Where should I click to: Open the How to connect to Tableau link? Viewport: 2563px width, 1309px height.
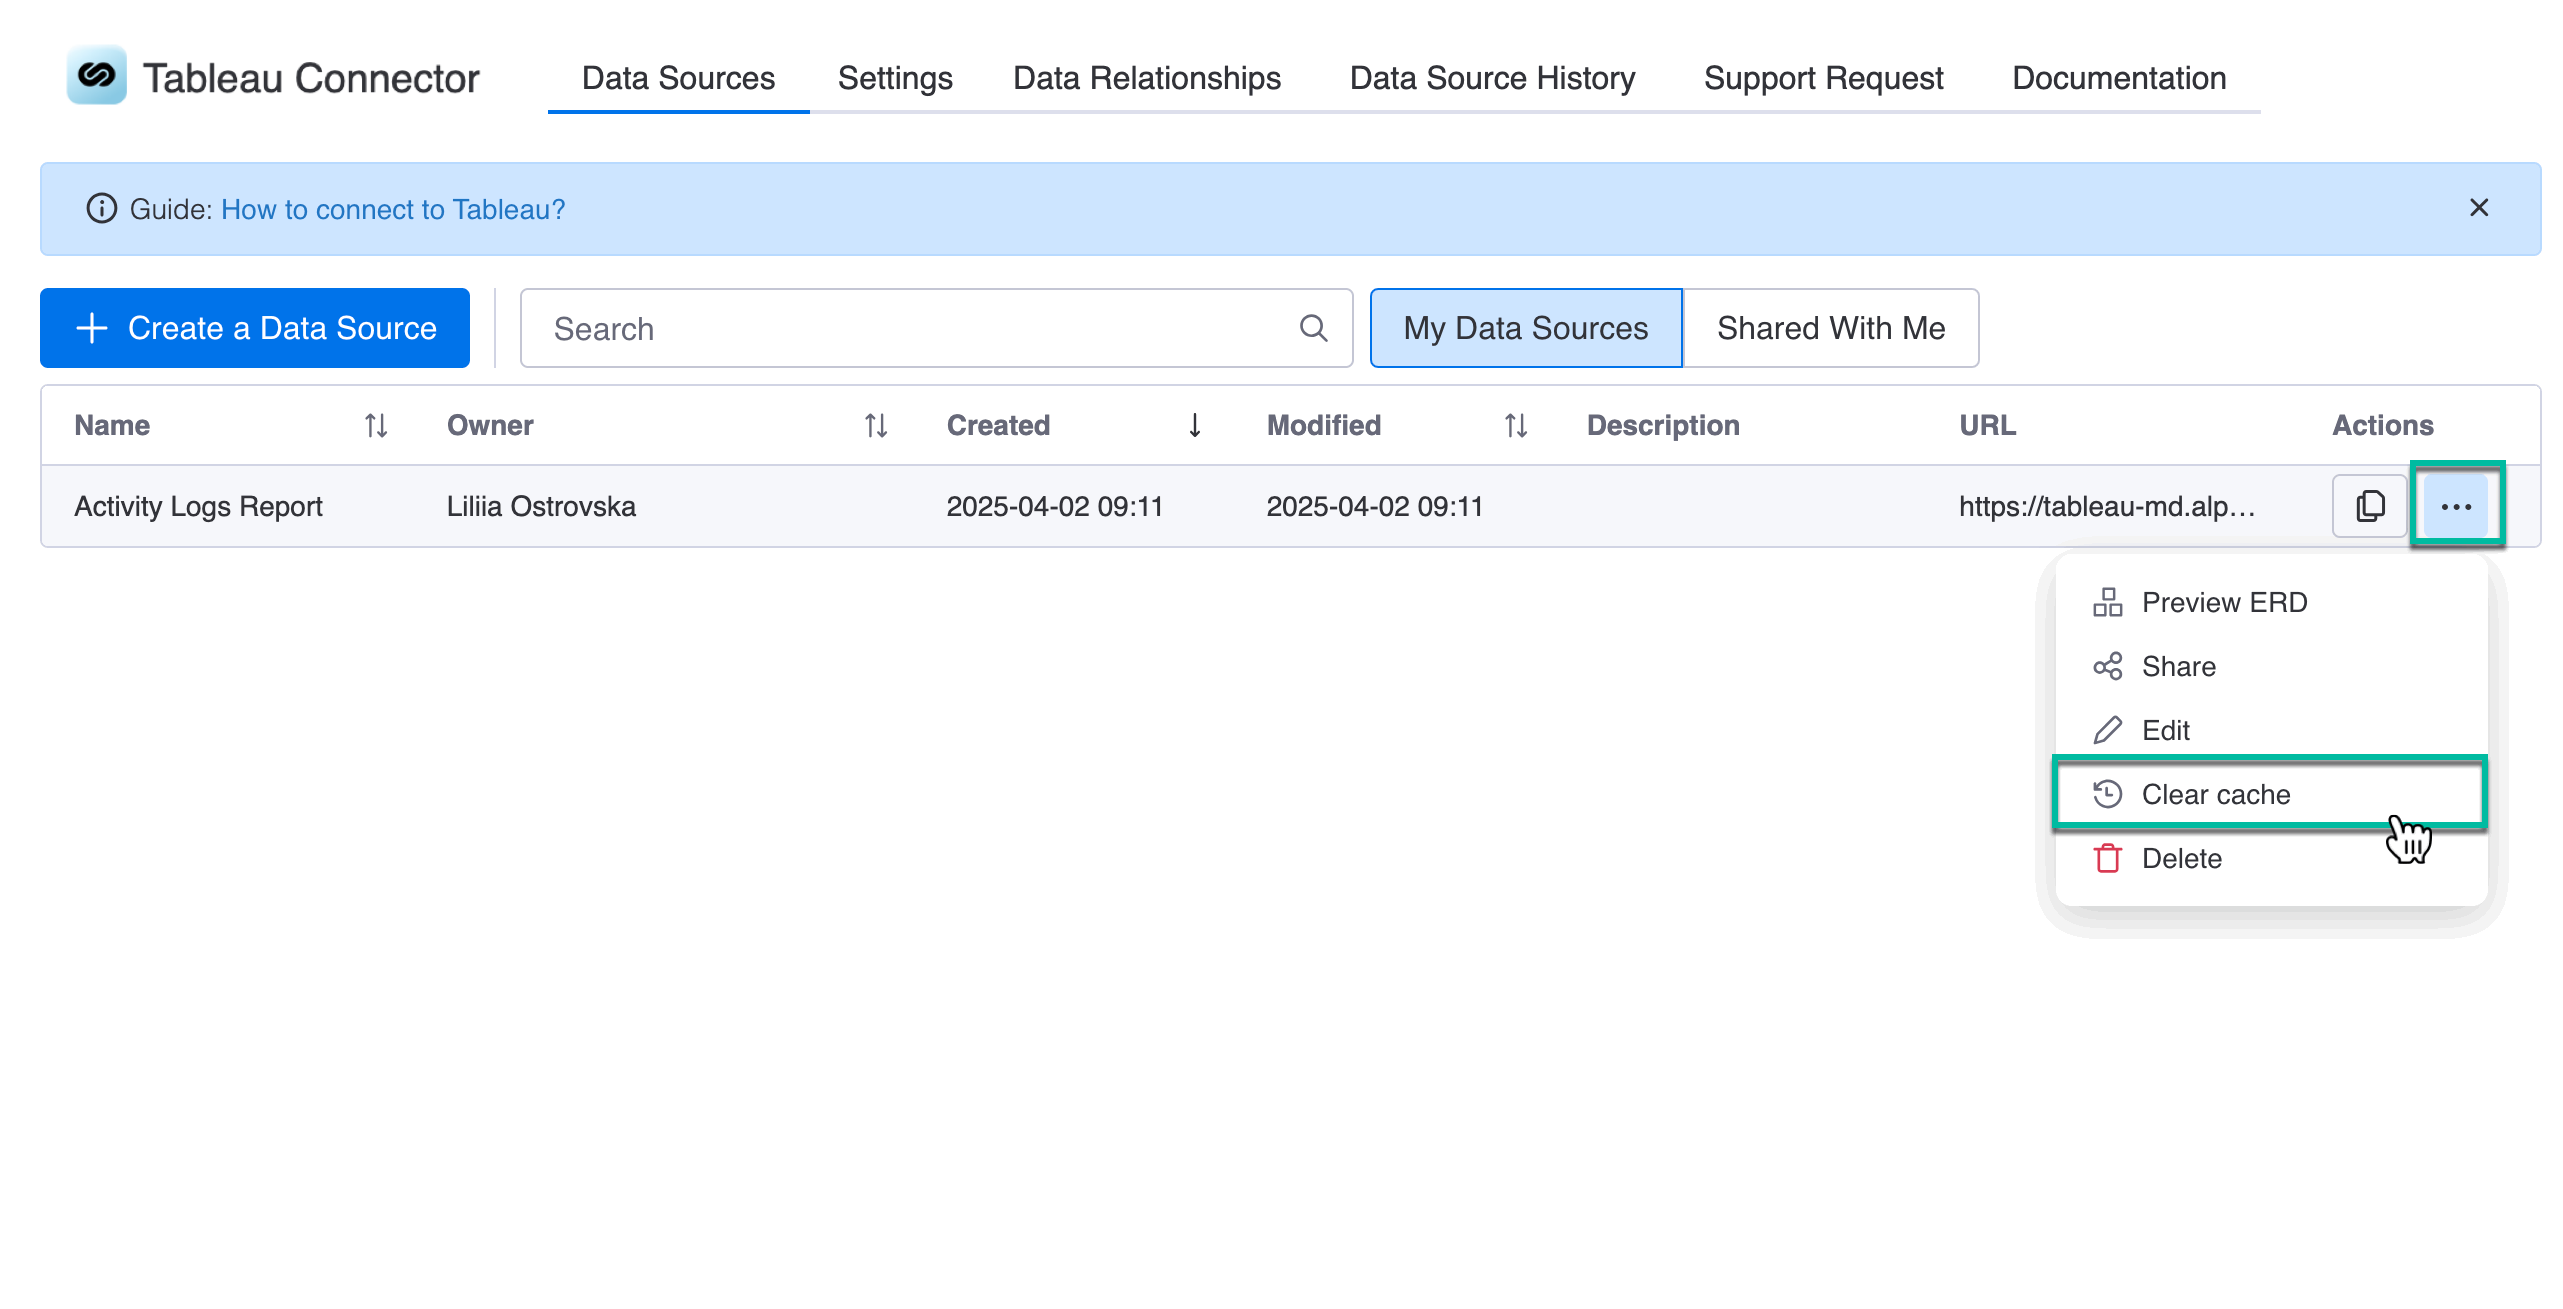[393, 209]
